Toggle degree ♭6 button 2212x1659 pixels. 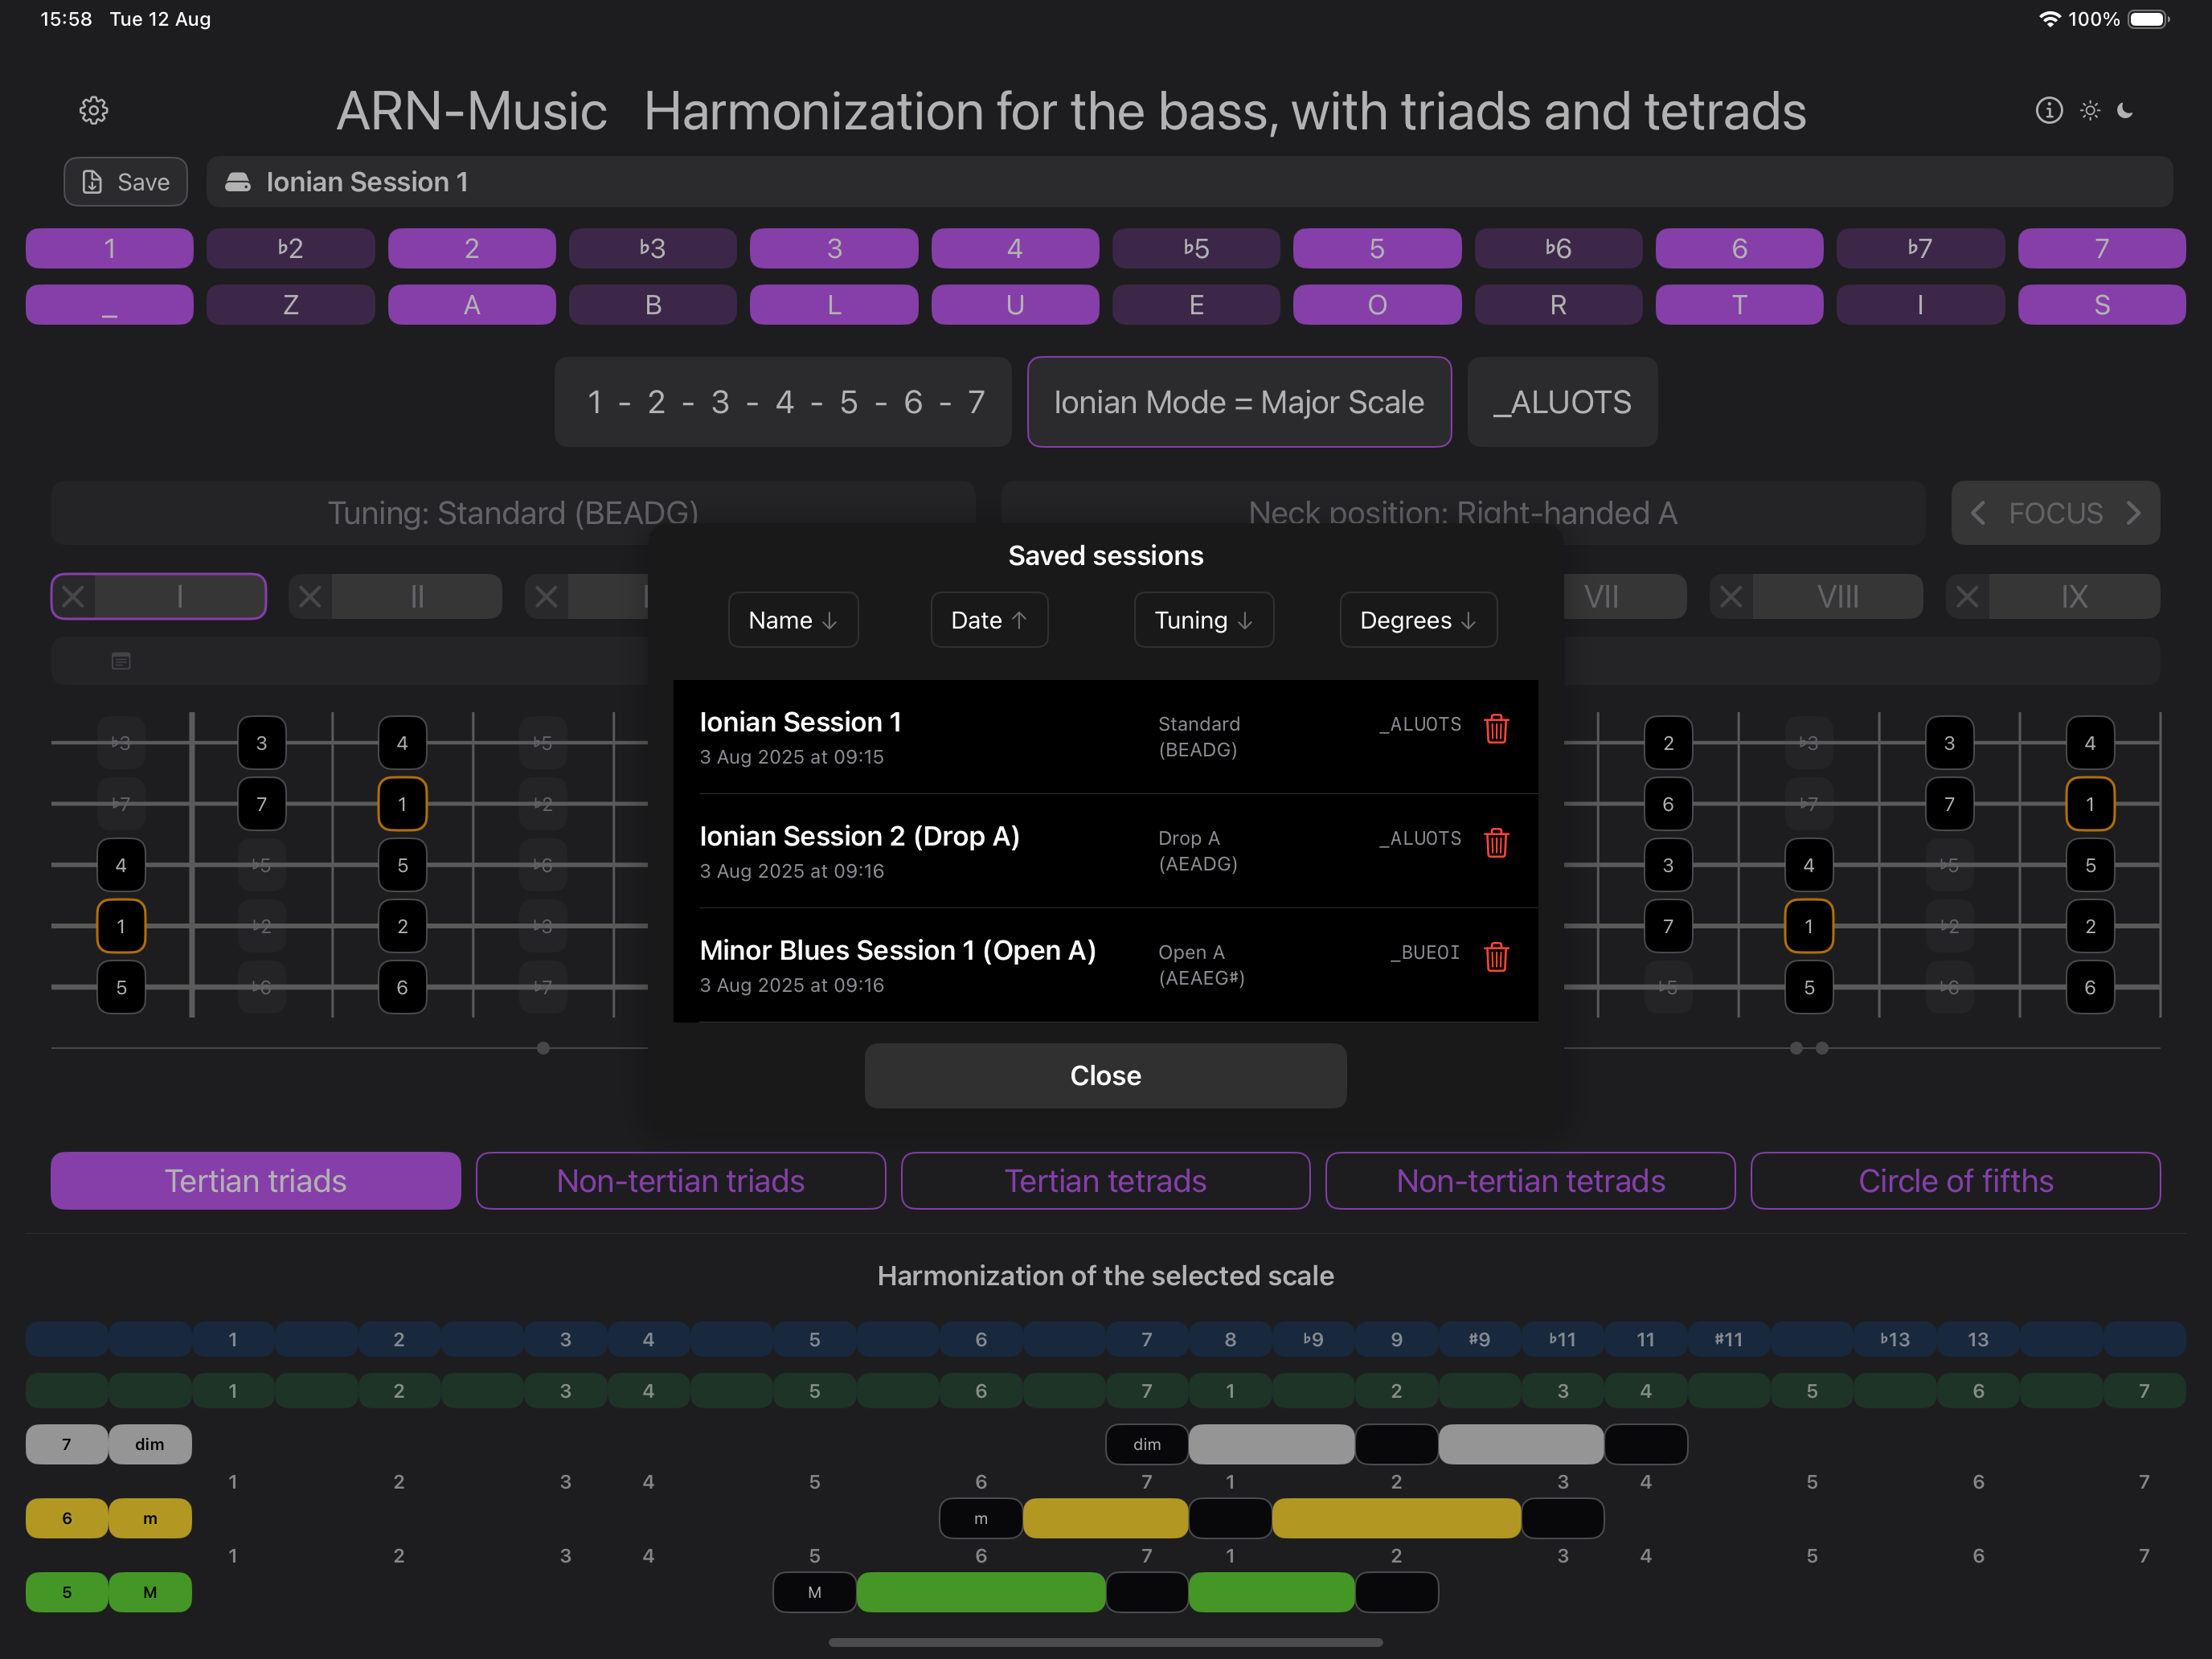pos(1558,248)
